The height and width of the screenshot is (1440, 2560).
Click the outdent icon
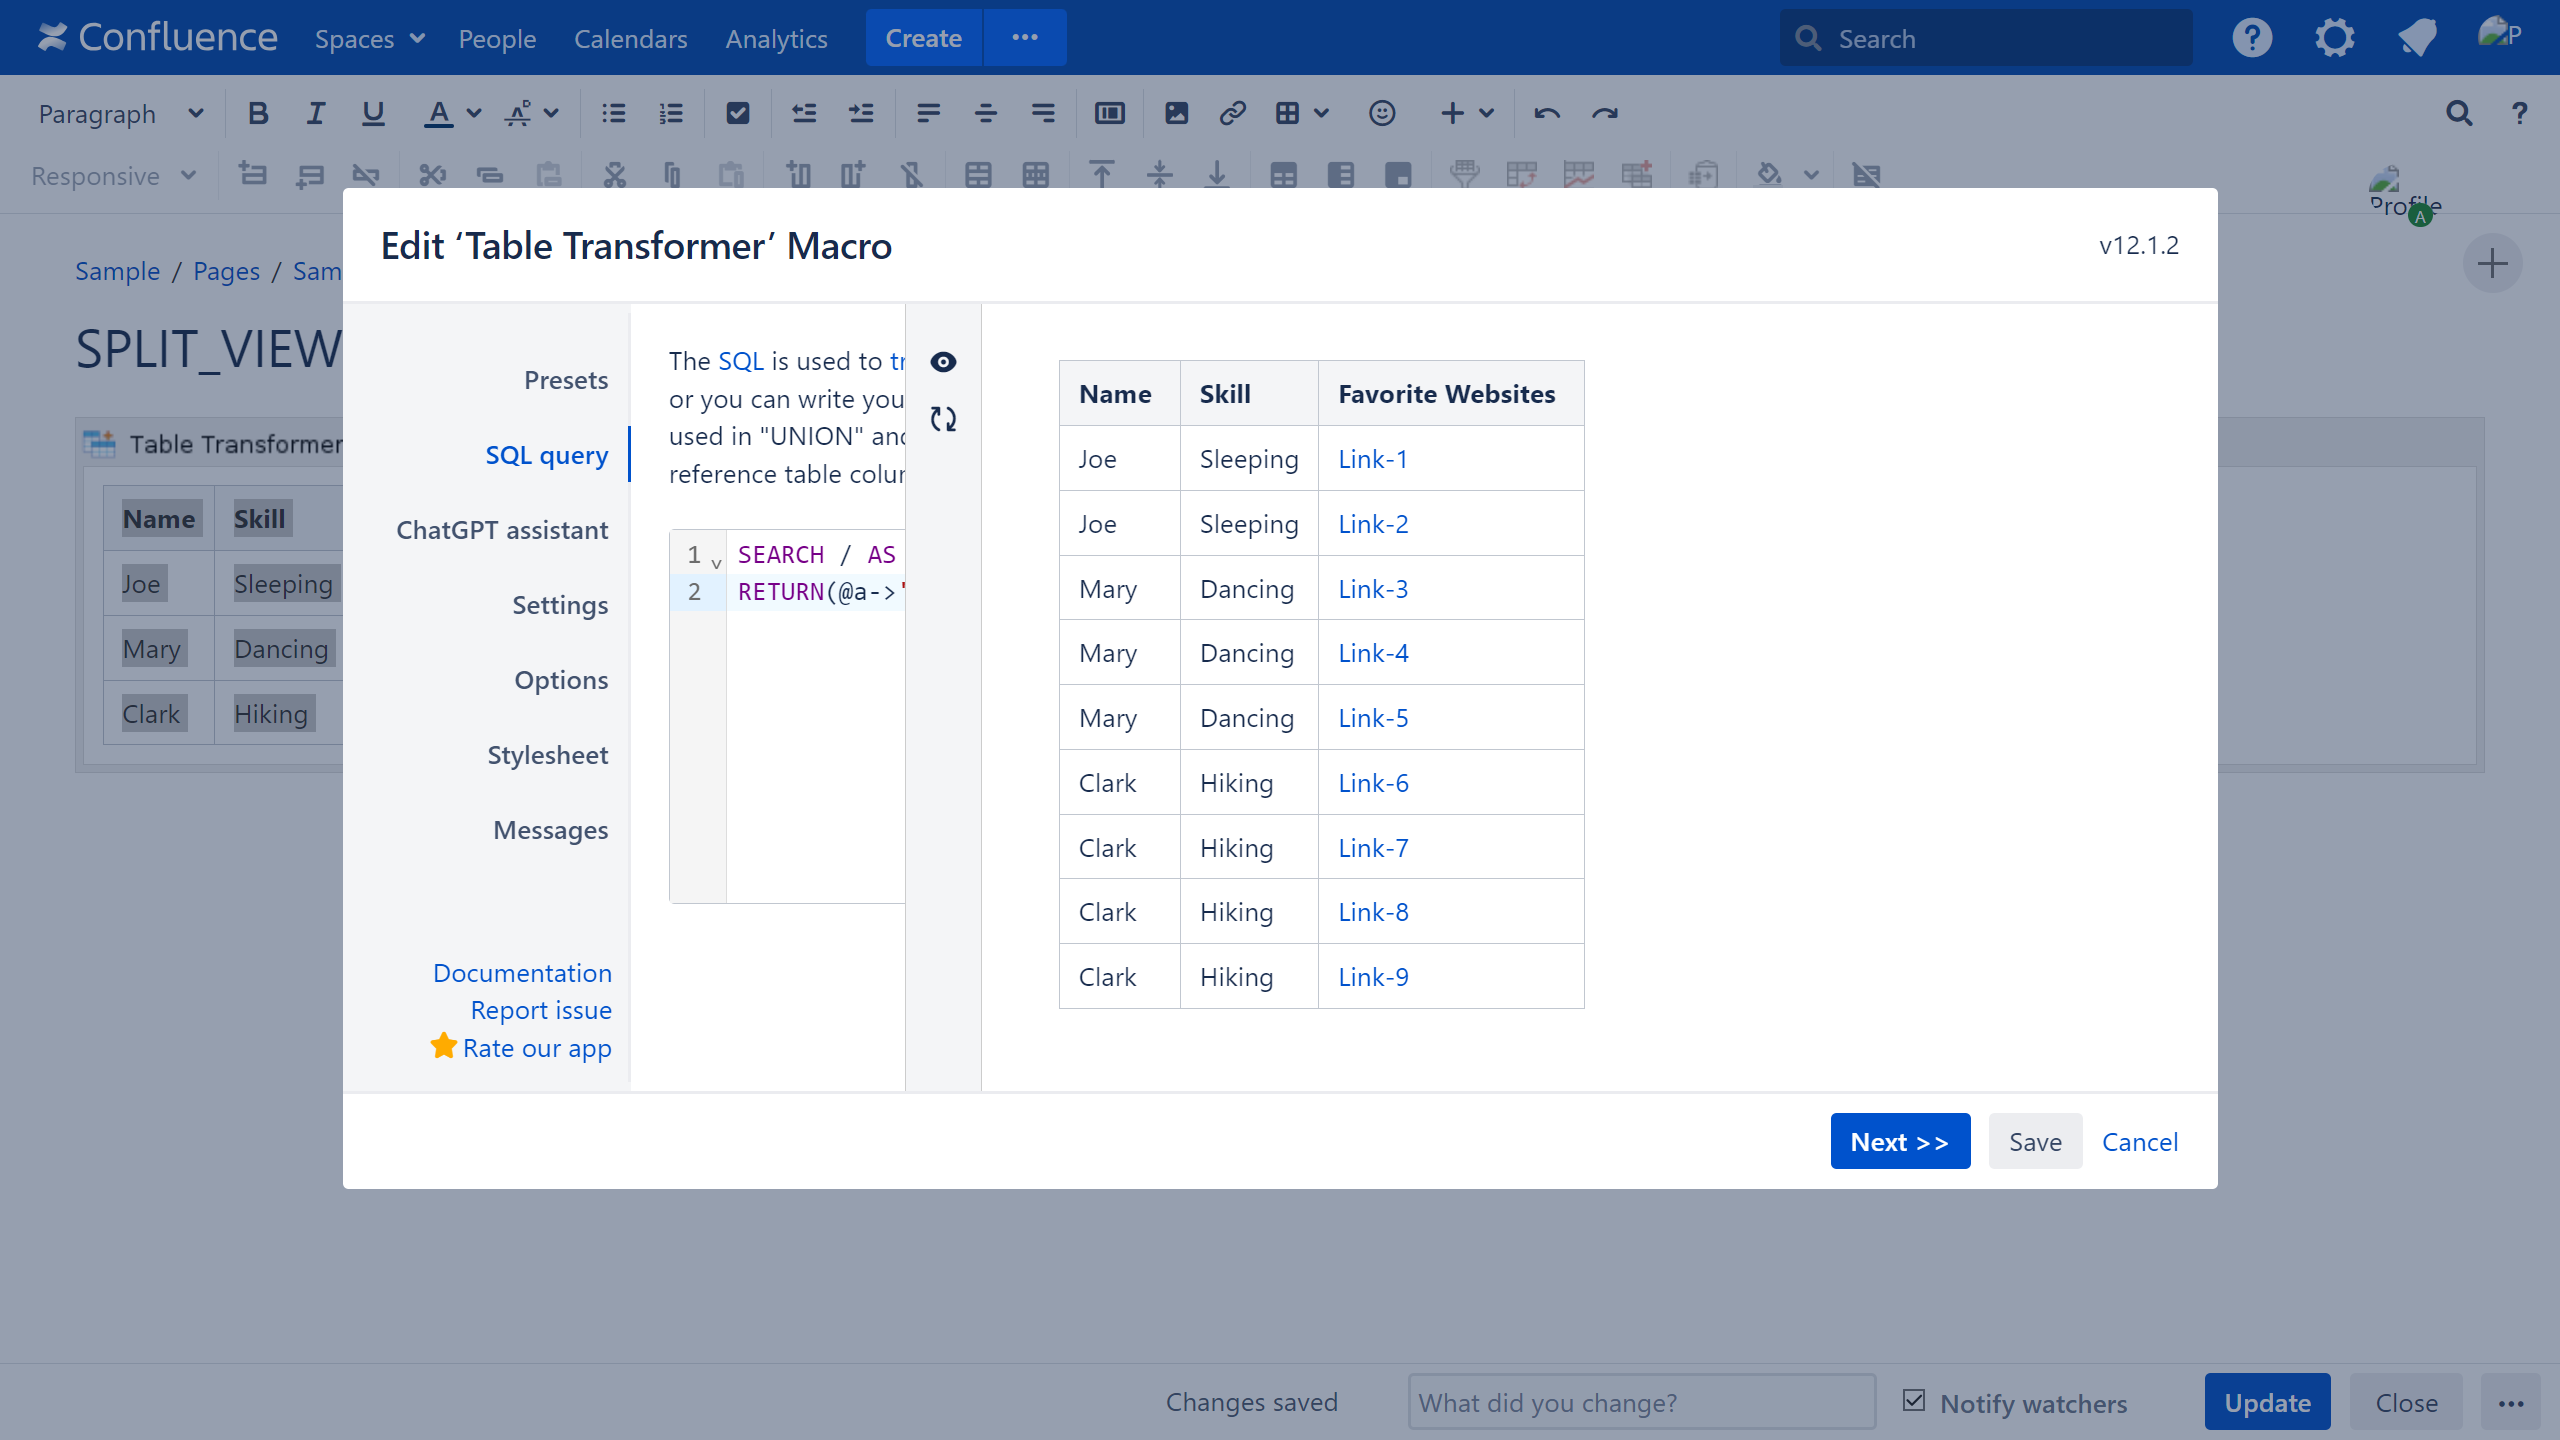coord(804,113)
